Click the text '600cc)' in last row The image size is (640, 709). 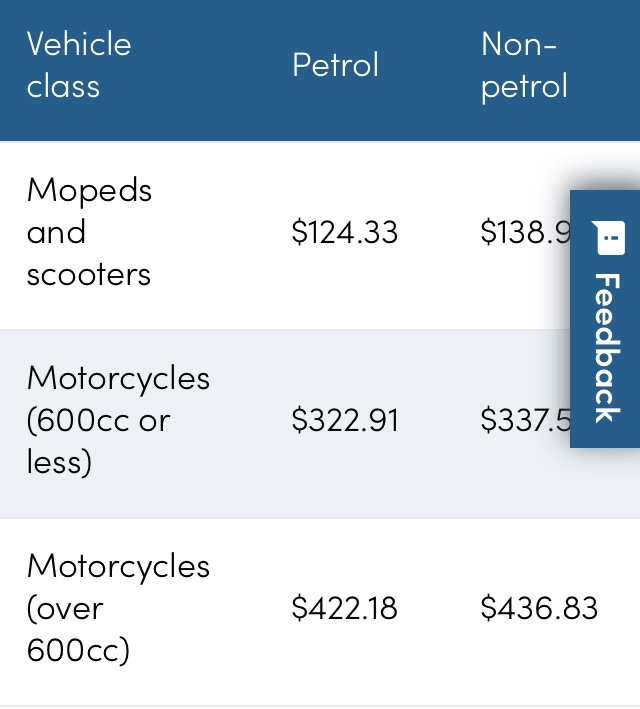pos(78,651)
